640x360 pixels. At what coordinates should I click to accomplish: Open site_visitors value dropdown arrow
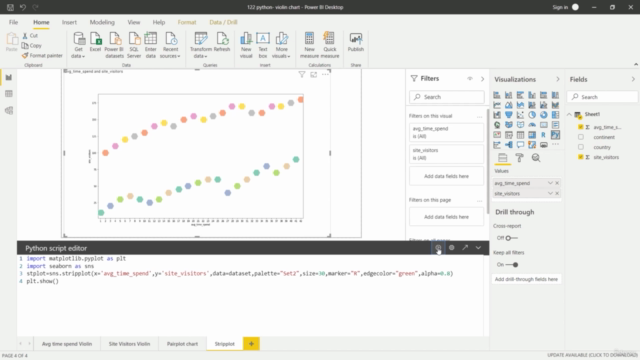[550, 193]
